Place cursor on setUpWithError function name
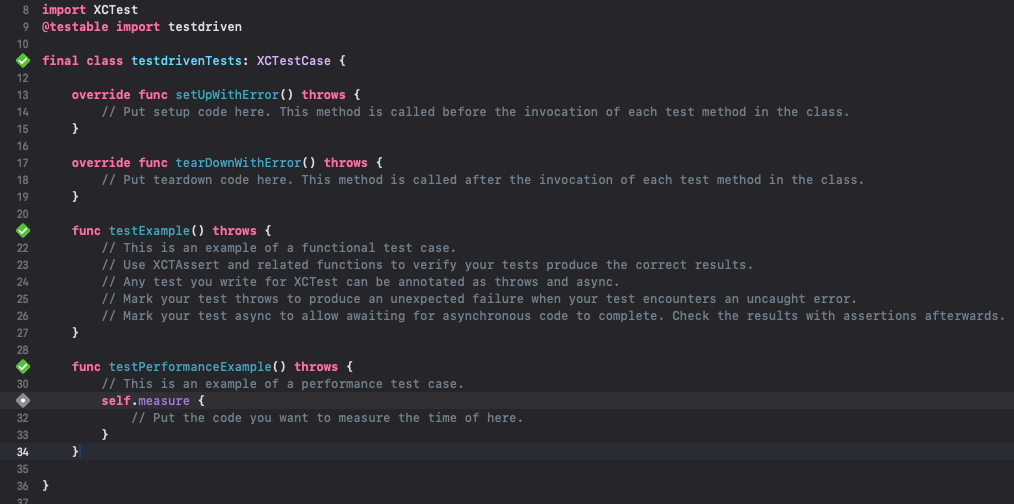The height and width of the screenshot is (504, 1014). point(227,95)
